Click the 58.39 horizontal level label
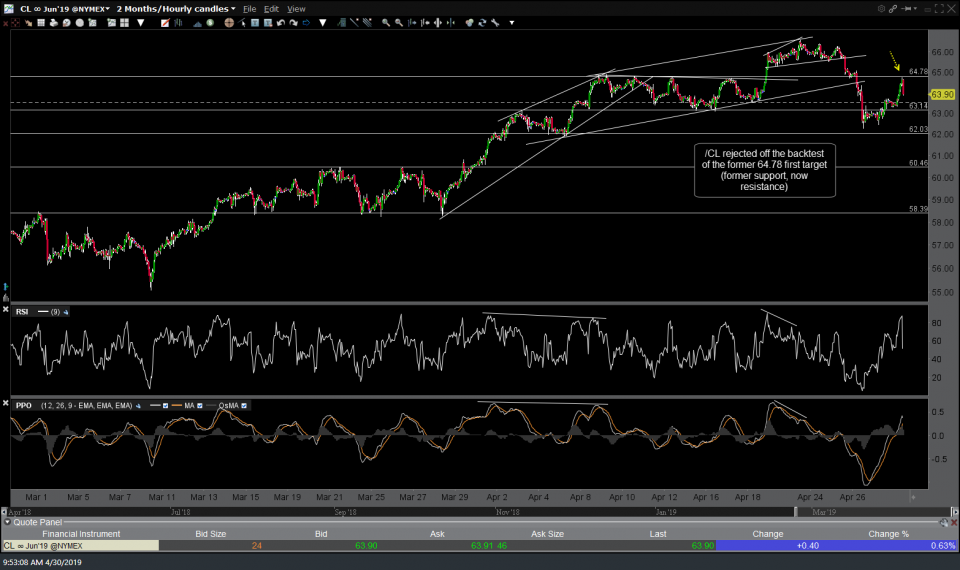This screenshot has height=570, width=960. point(918,209)
